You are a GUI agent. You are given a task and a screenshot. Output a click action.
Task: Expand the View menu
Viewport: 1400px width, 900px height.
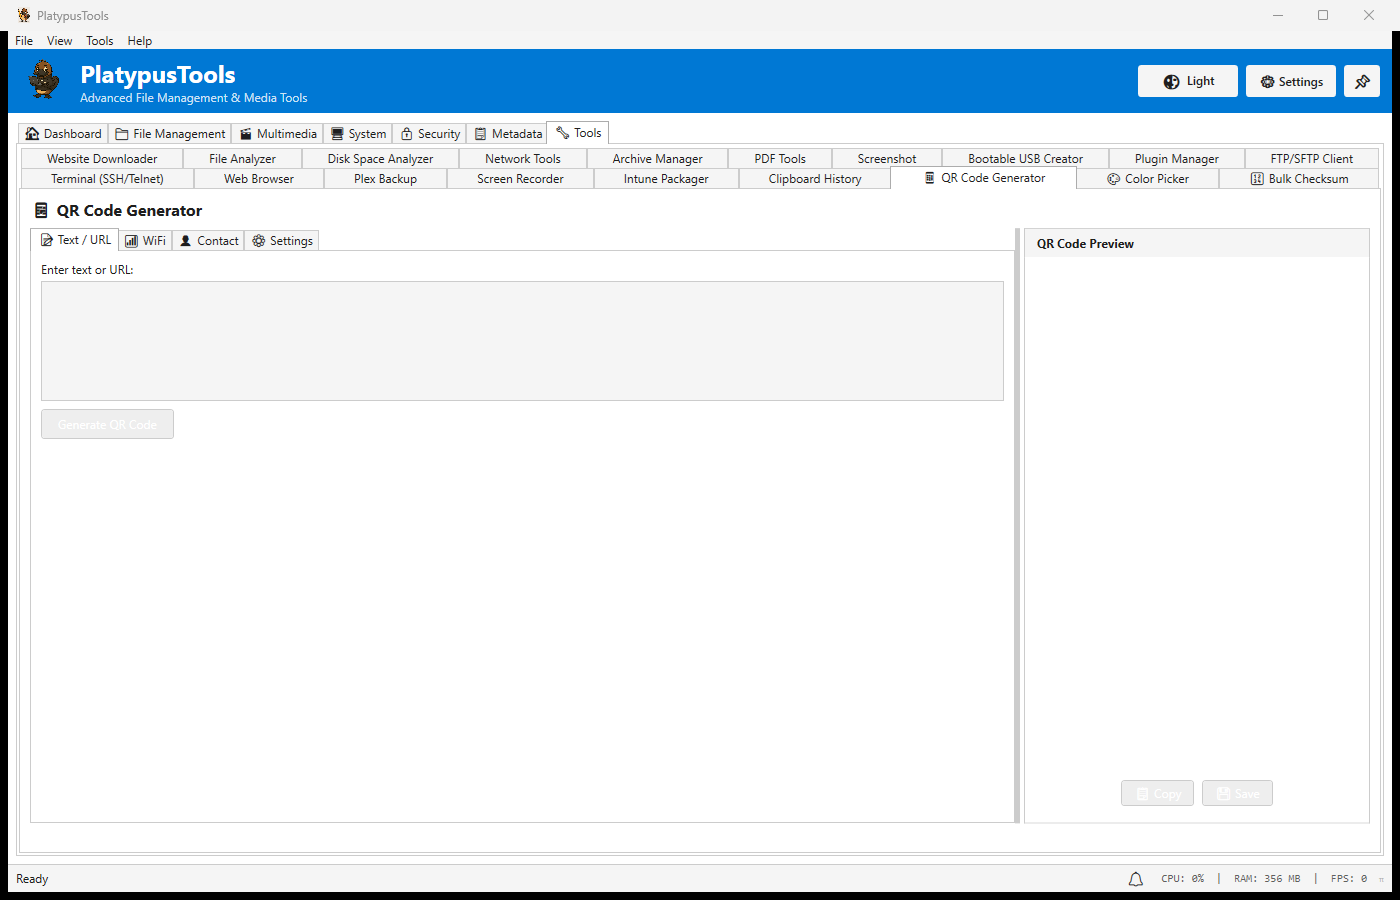click(x=59, y=41)
